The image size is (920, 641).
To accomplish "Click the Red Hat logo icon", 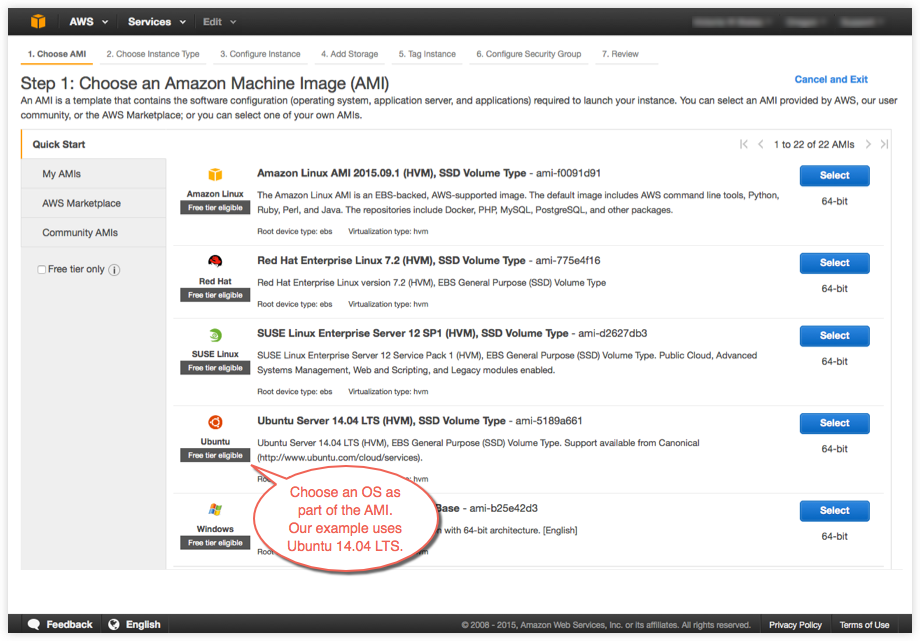I will click(x=214, y=261).
